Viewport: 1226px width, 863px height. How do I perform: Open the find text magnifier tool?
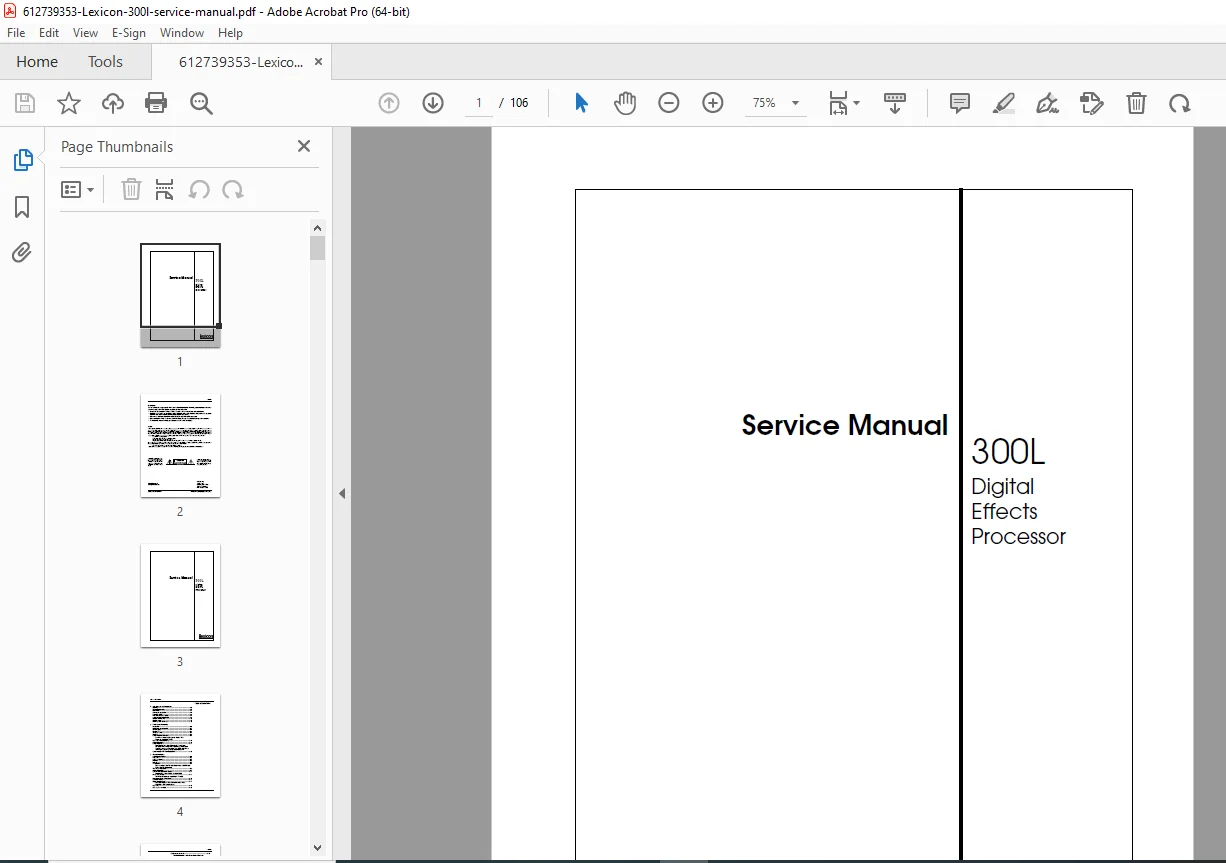(202, 103)
